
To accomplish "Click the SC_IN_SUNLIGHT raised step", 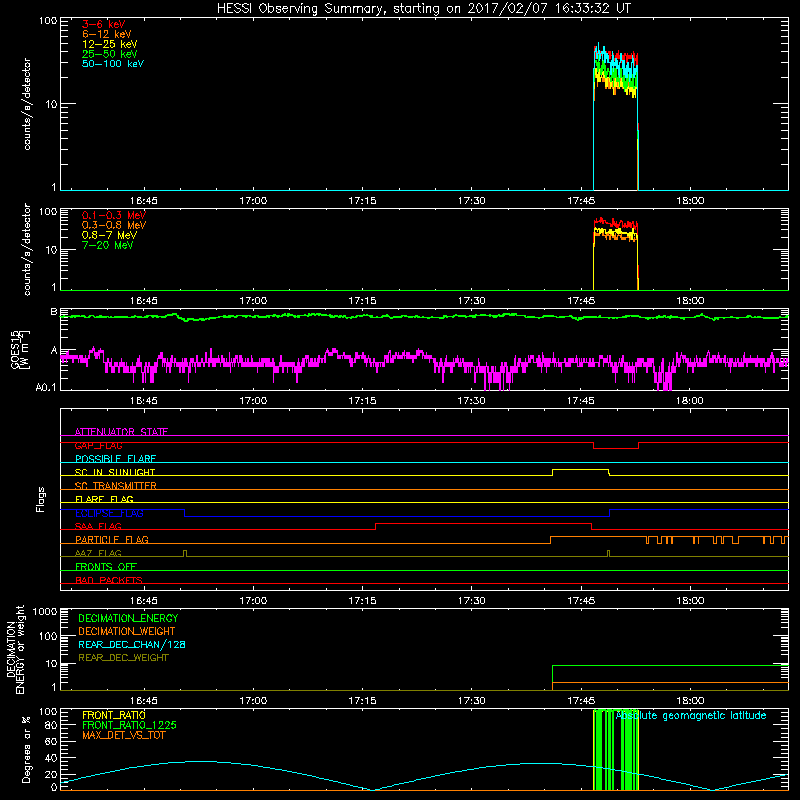I will point(581,472).
